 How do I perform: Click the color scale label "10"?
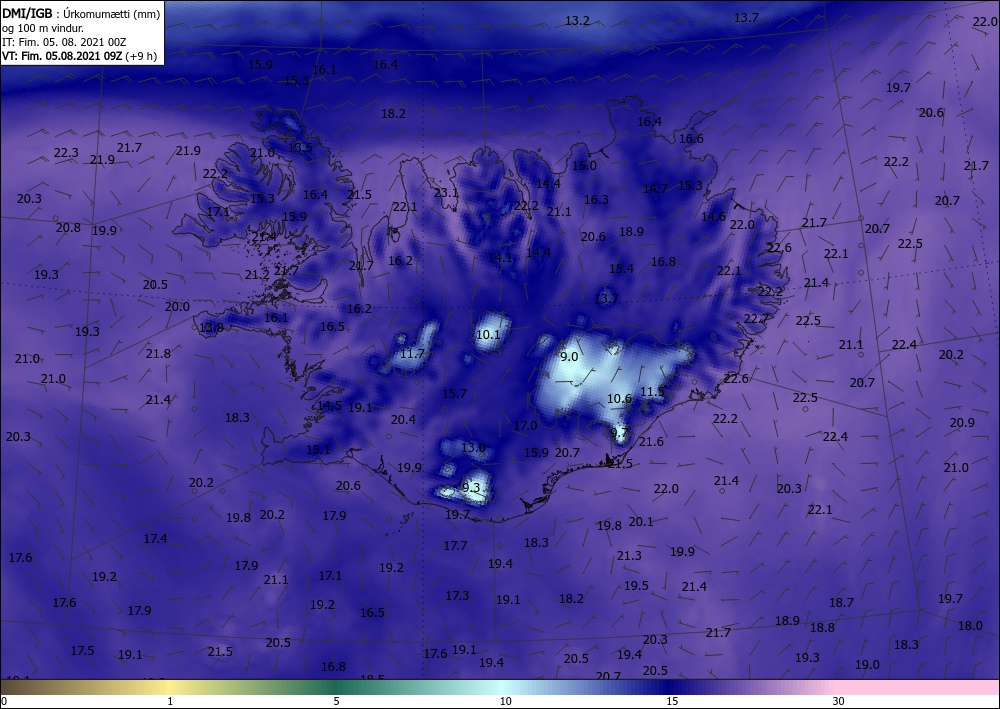tap(505, 701)
